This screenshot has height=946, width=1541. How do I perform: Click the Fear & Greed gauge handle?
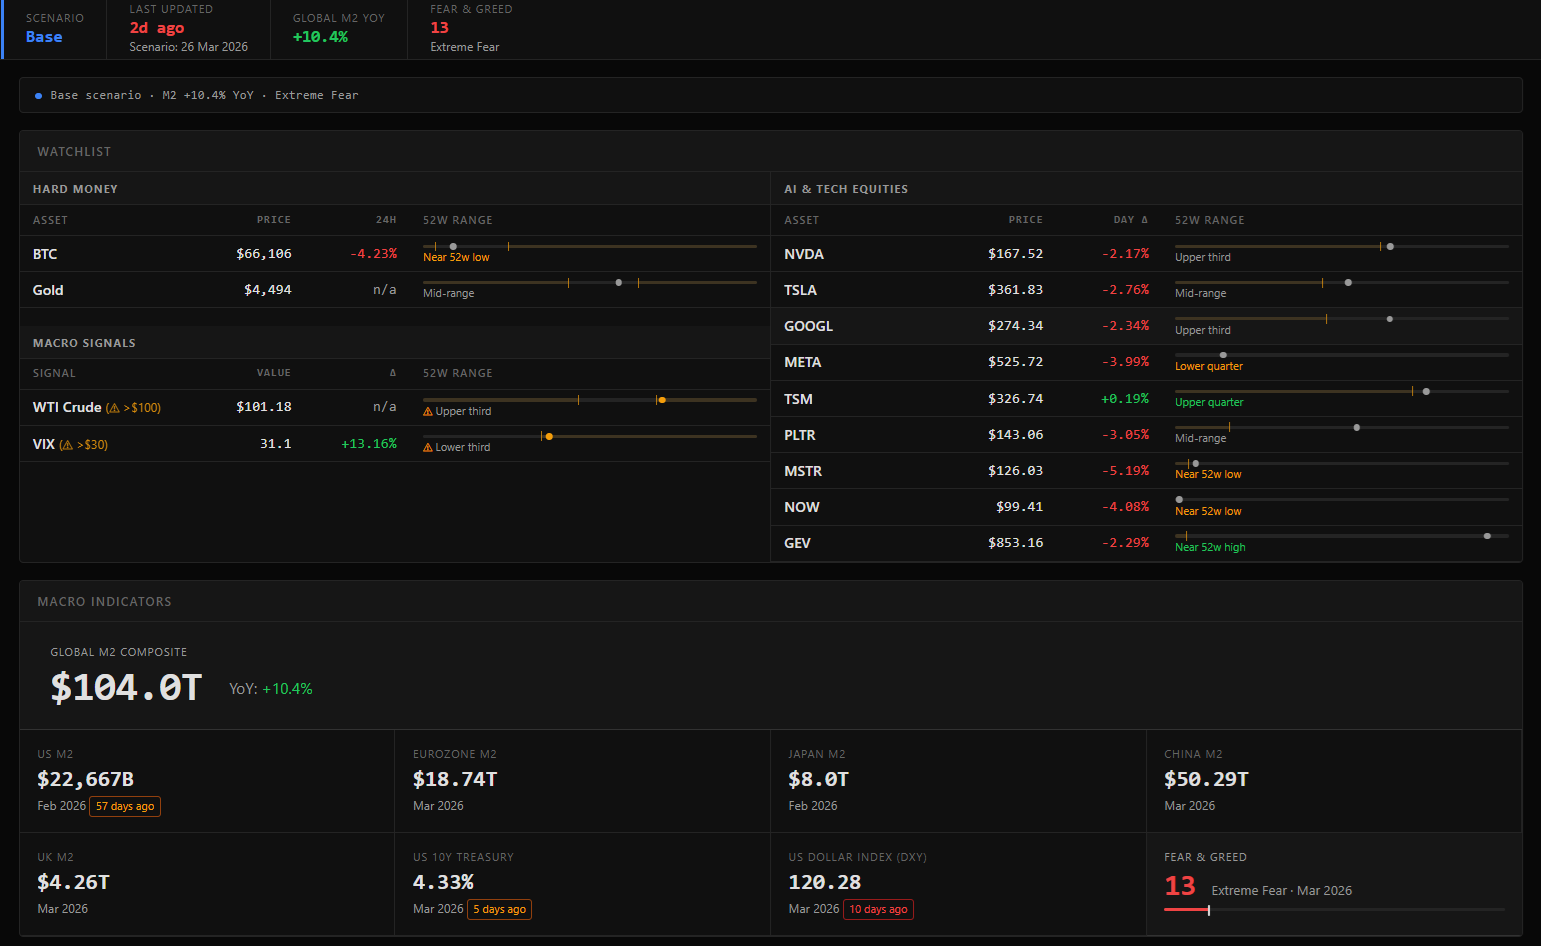1209,910
